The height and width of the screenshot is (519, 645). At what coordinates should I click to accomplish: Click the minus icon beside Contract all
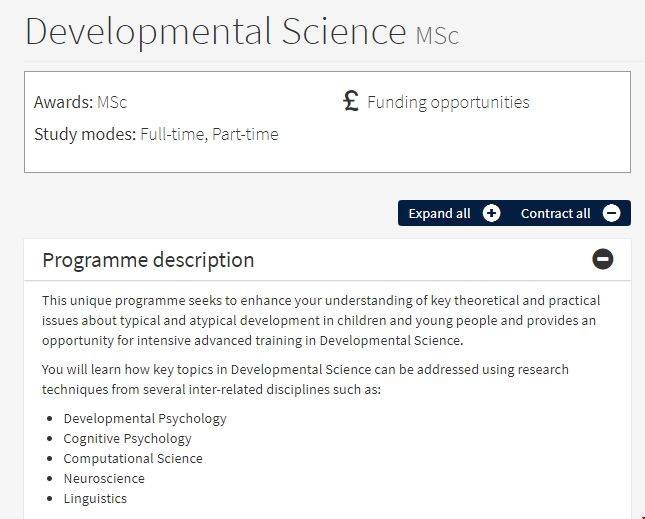[612, 213]
